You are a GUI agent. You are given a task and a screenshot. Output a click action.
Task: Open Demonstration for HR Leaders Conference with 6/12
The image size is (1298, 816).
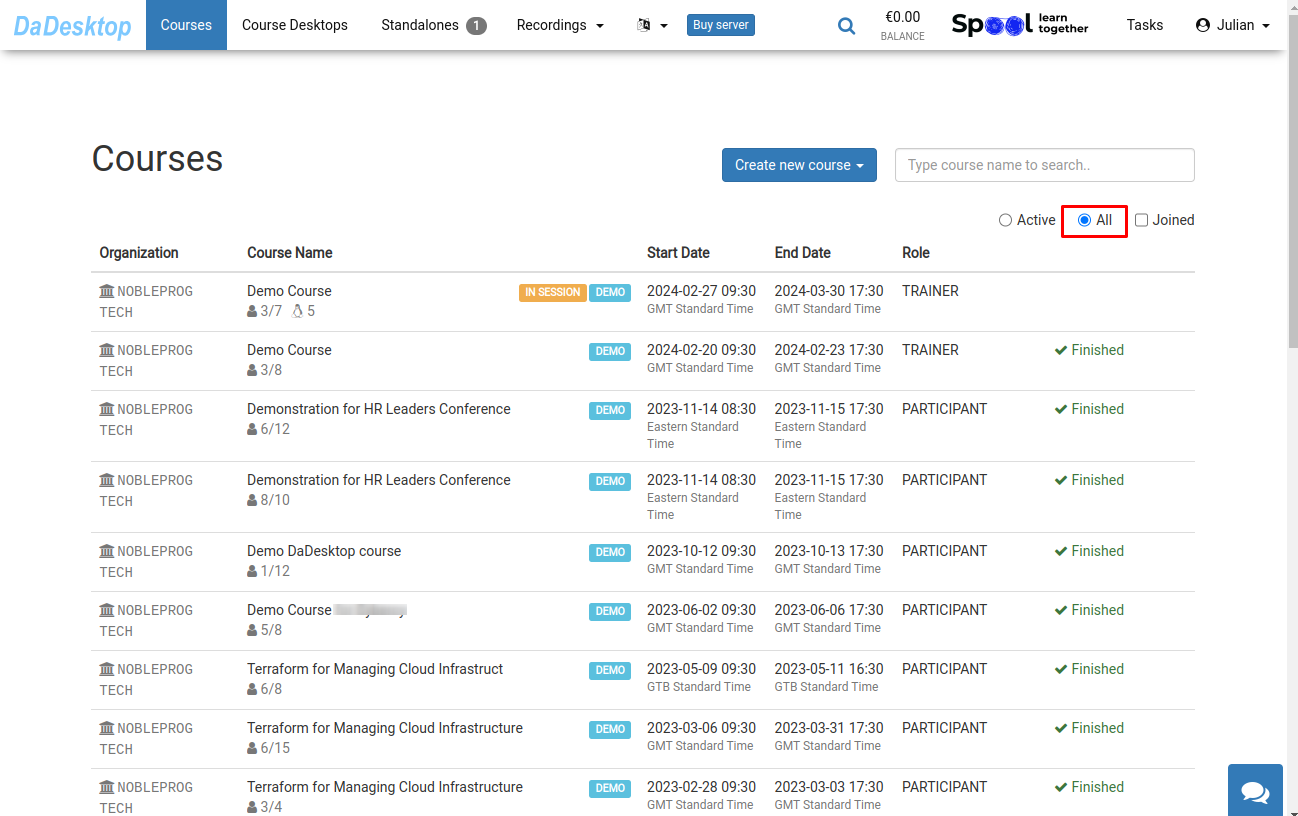379,409
